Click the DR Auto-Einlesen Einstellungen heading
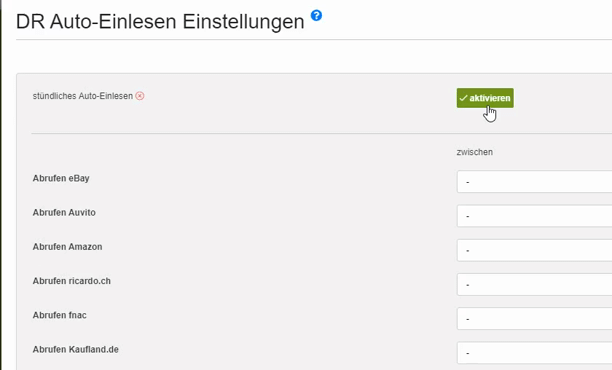This screenshot has width=612, height=370. [x=160, y=21]
